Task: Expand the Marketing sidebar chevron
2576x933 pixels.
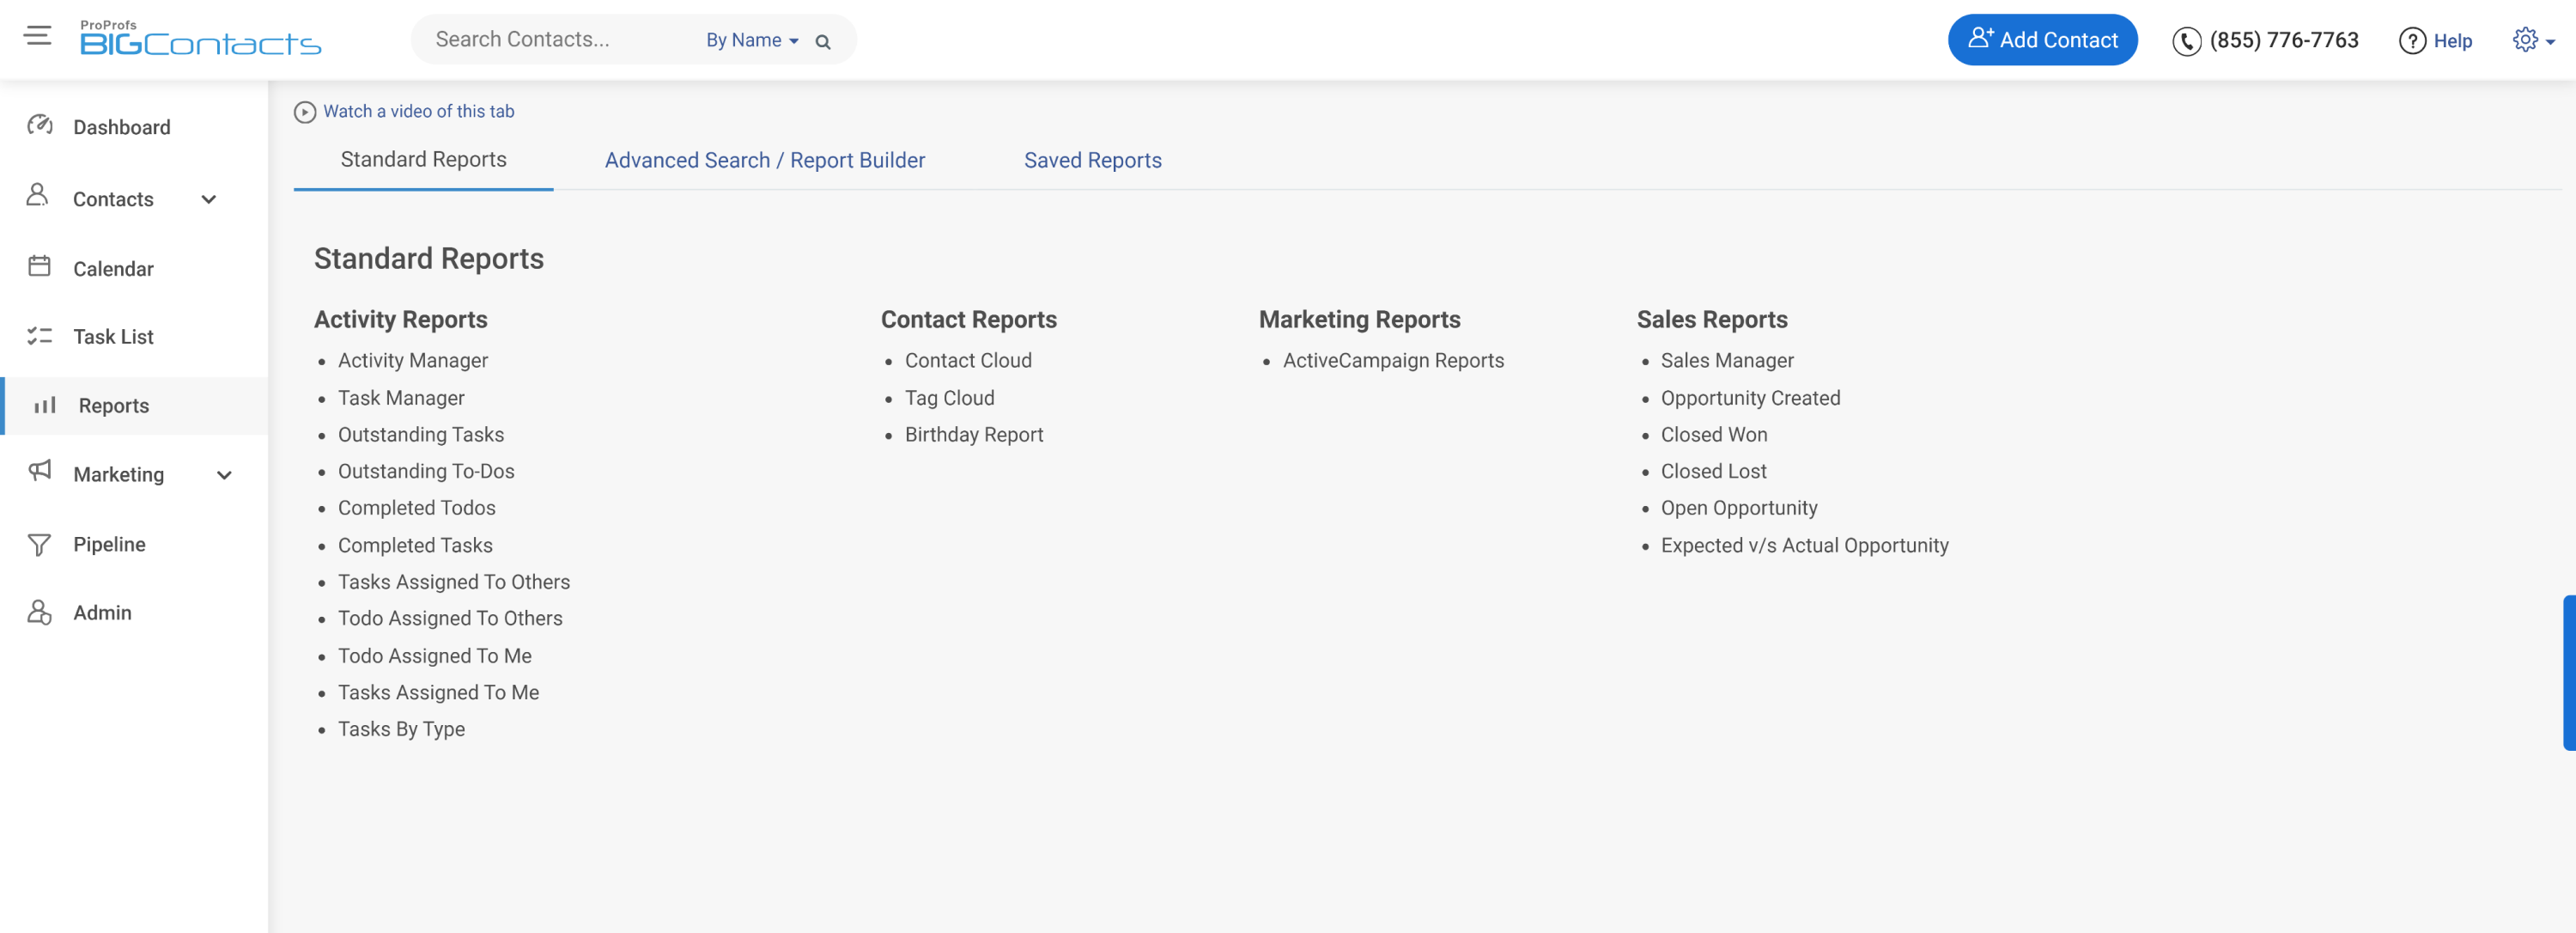Action: coord(225,475)
